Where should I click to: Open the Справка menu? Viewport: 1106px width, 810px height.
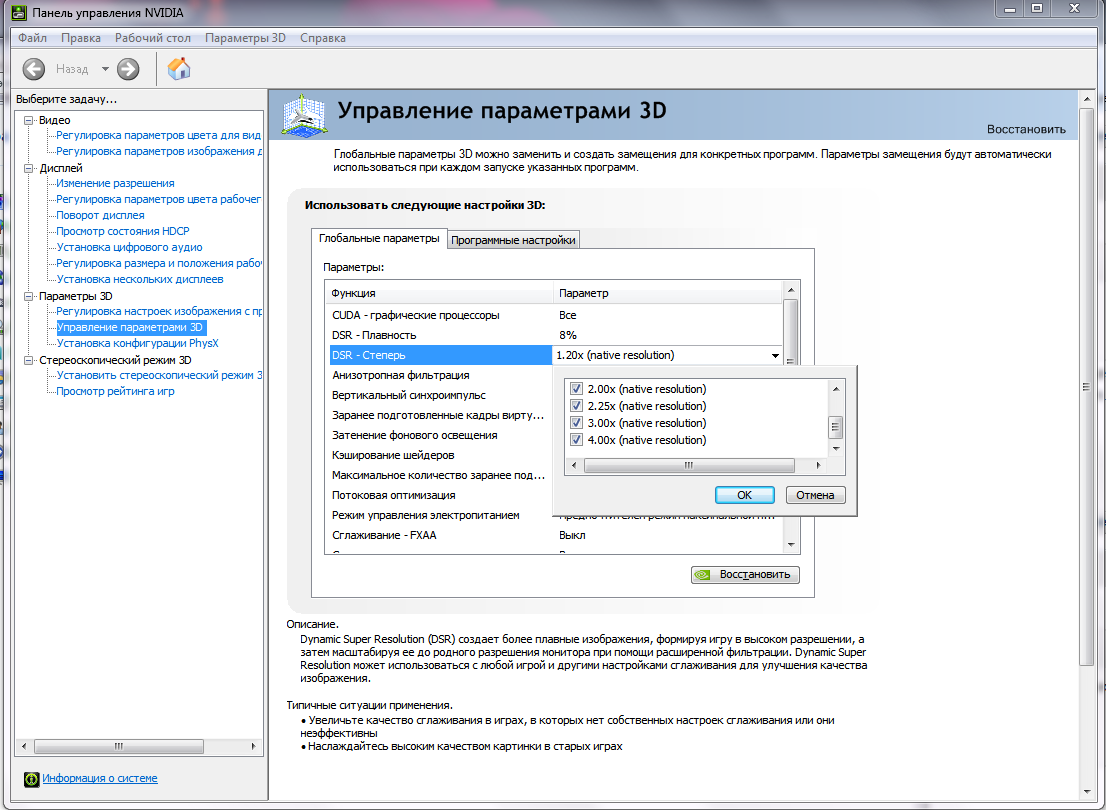(322, 38)
